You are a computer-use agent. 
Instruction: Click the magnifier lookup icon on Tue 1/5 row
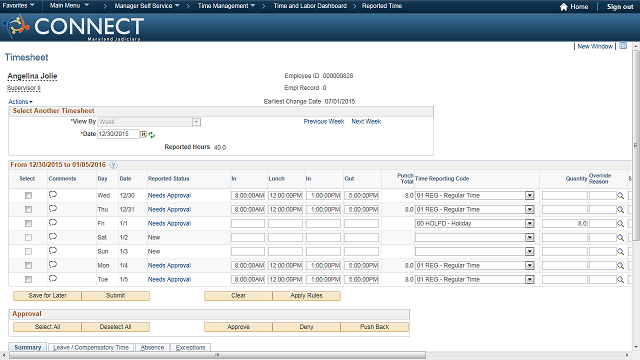tap(620, 280)
